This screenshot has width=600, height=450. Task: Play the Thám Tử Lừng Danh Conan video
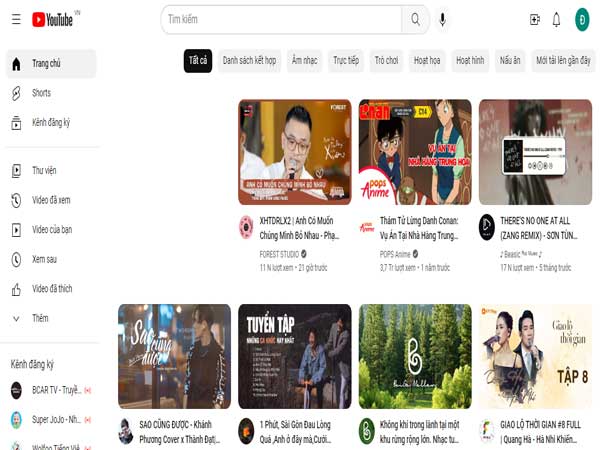(x=414, y=151)
